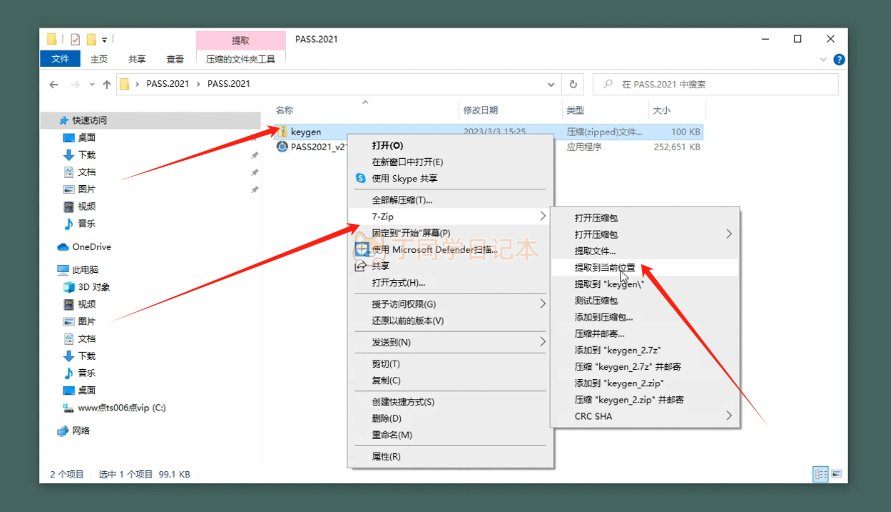Expand the 授予访问权限(G) submenu arrow
Viewport: 891px width, 512px height.
coord(543,303)
